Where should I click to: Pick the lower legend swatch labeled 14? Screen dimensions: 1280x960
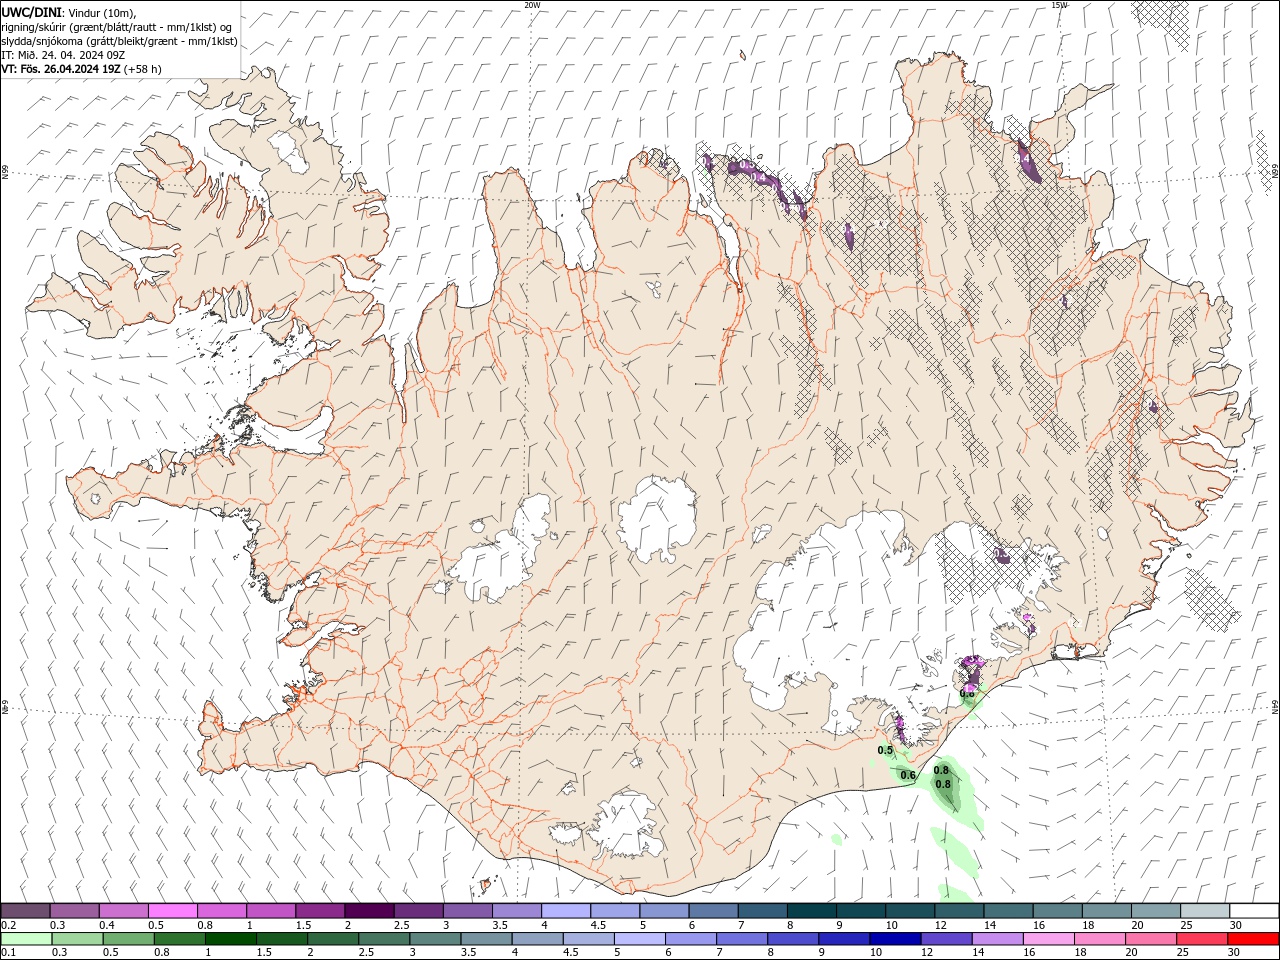(x=997, y=939)
